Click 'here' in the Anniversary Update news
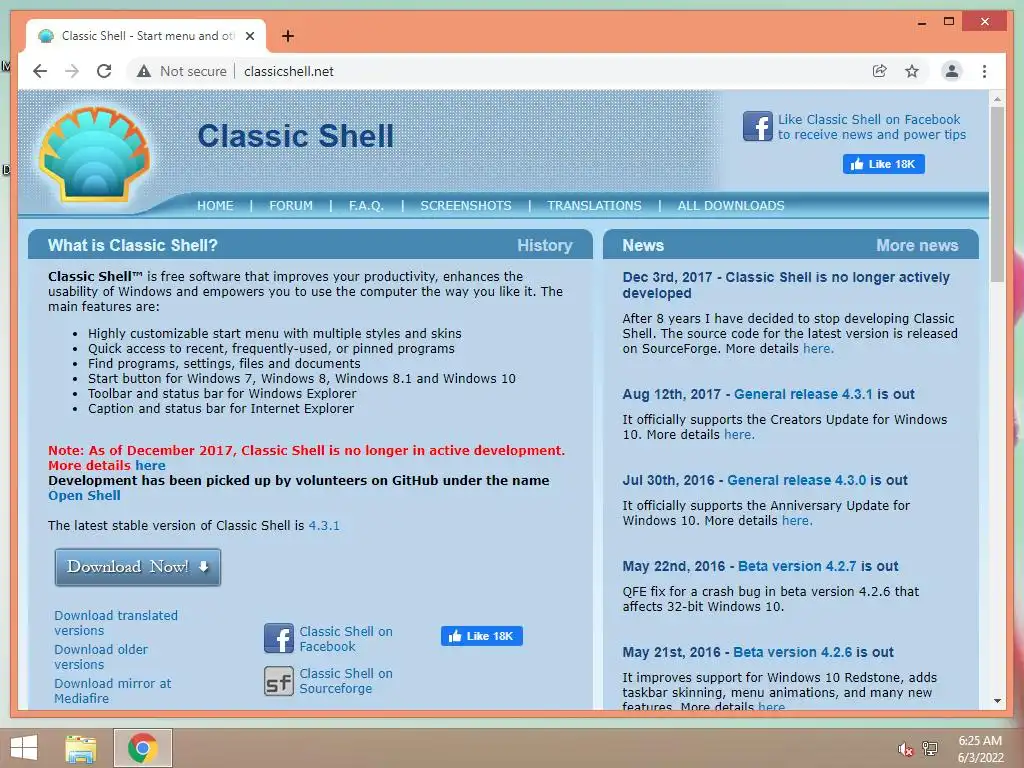Viewport: 1024px width, 768px height. pos(797,521)
